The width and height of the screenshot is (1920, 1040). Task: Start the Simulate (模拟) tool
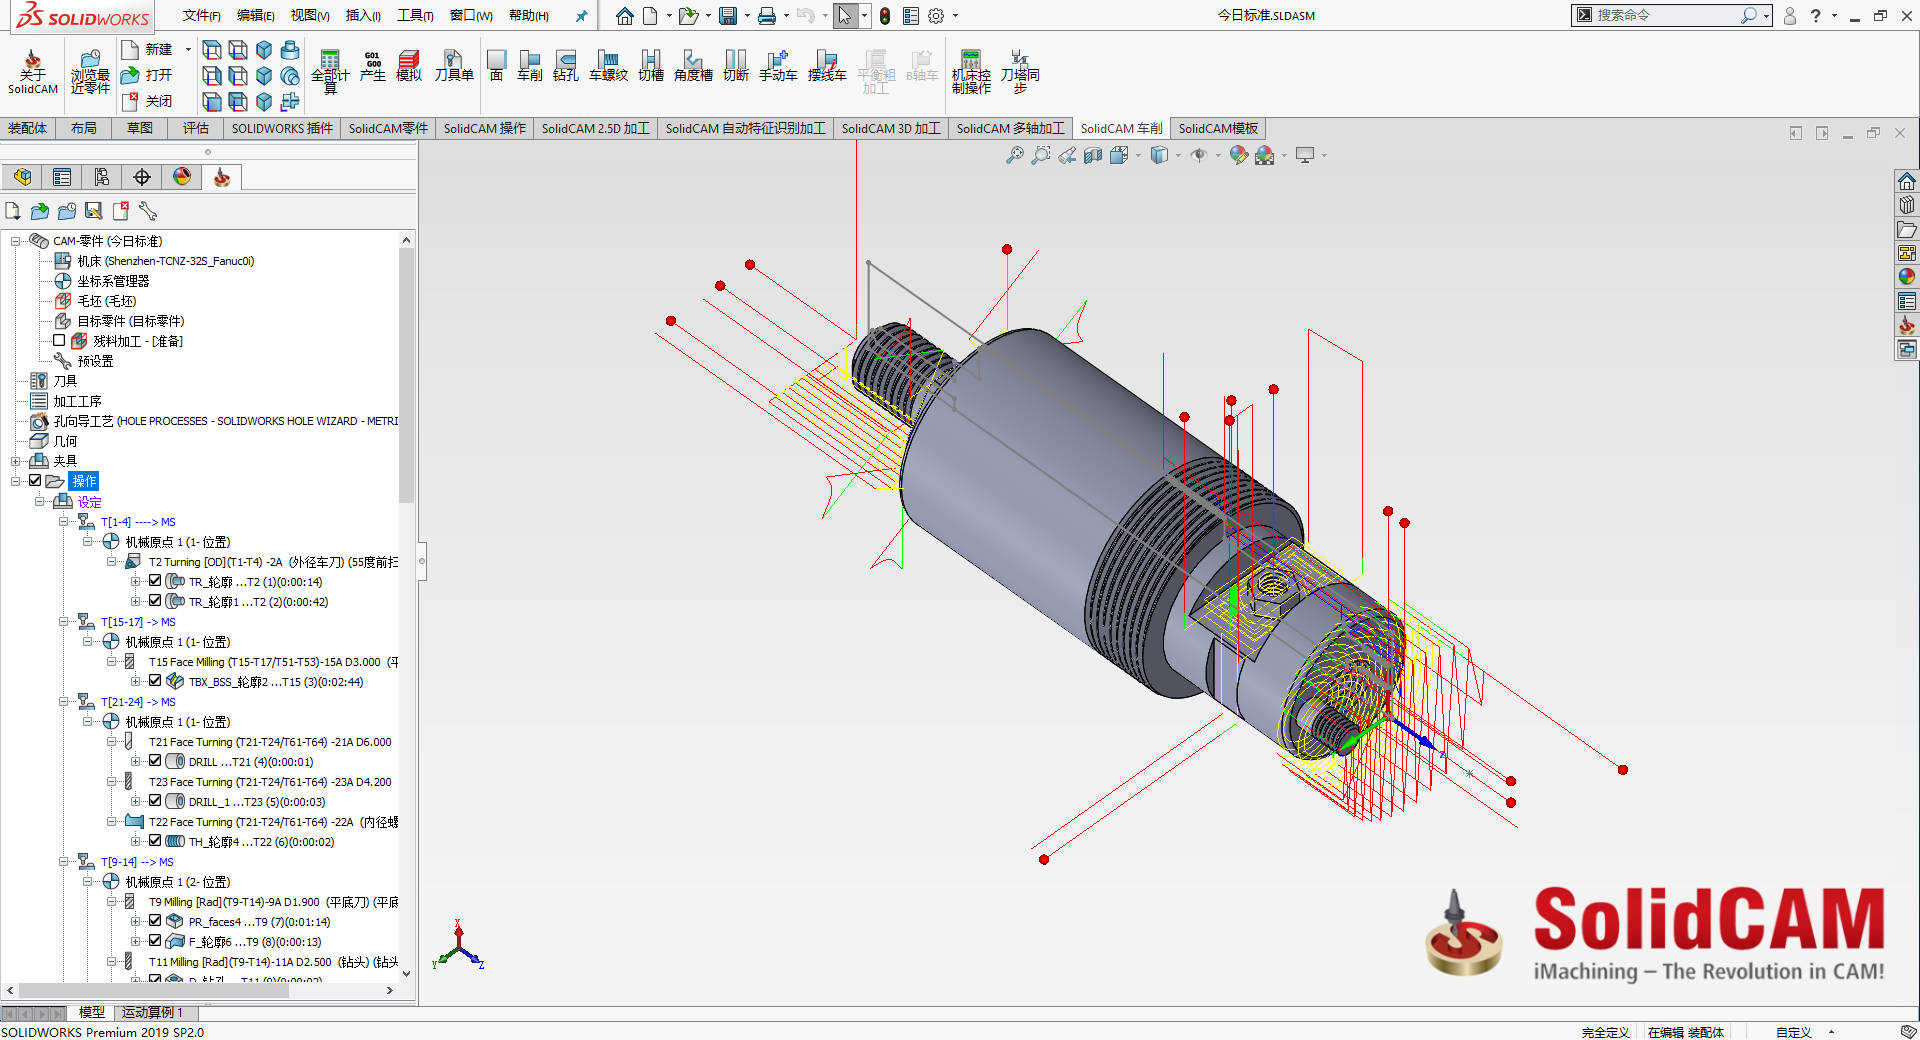click(409, 67)
